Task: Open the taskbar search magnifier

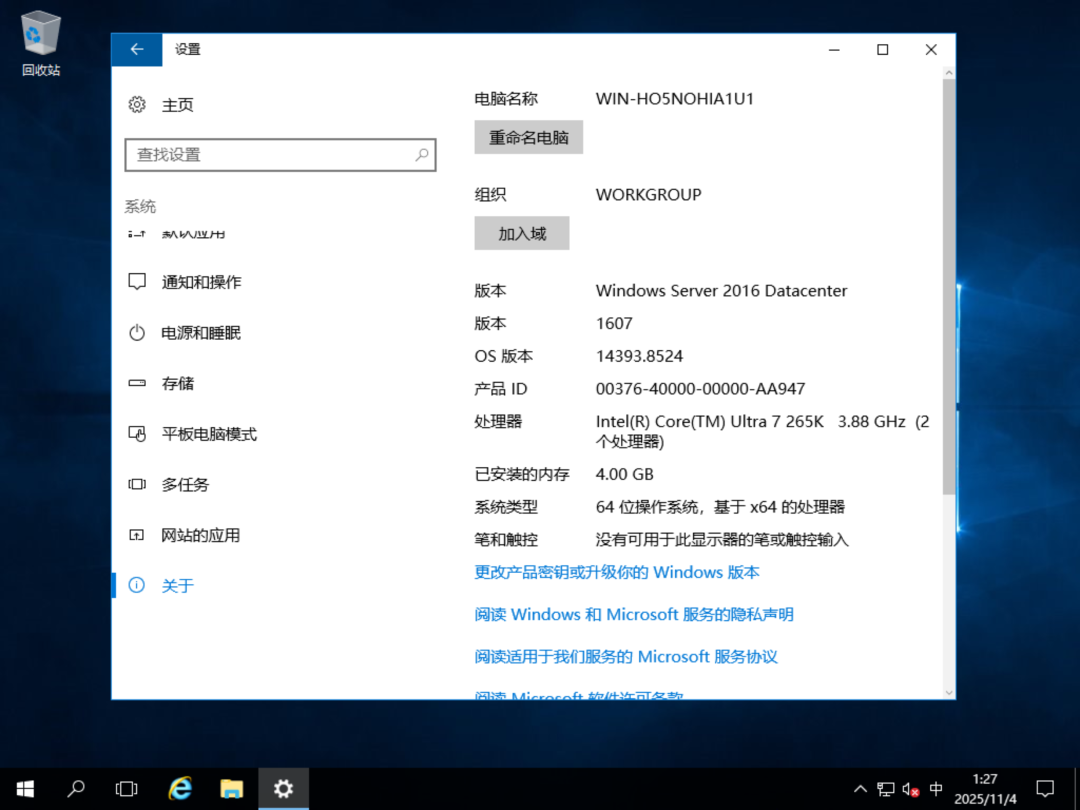Action: [x=76, y=789]
